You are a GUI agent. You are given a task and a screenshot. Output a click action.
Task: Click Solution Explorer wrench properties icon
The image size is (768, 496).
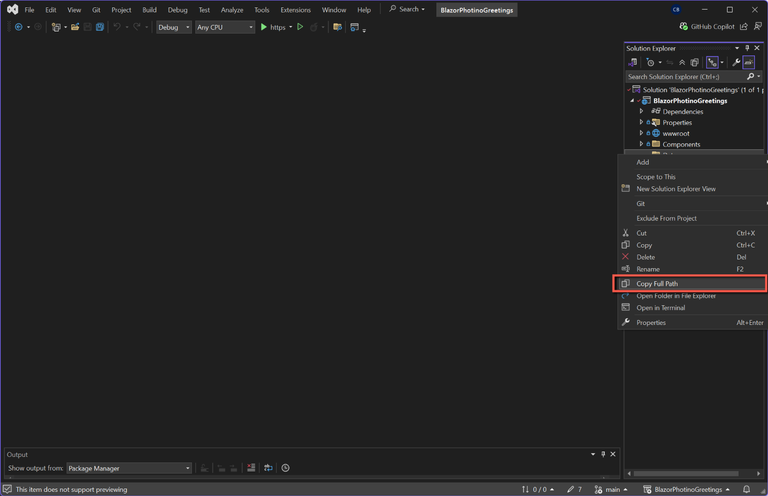point(736,62)
